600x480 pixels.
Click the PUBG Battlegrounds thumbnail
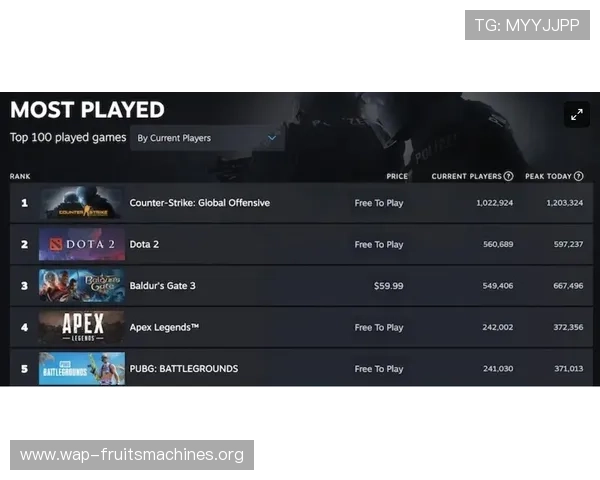click(x=82, y=368)
